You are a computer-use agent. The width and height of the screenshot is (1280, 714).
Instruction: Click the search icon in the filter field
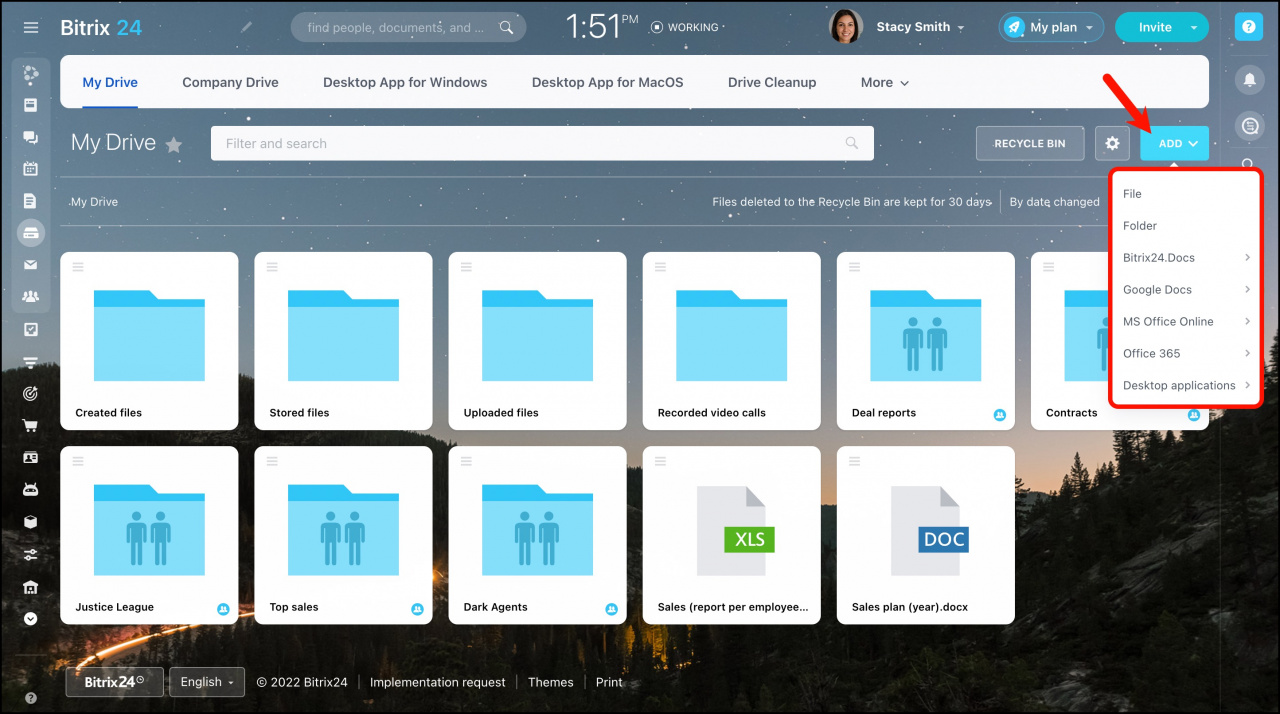[852, 143]
